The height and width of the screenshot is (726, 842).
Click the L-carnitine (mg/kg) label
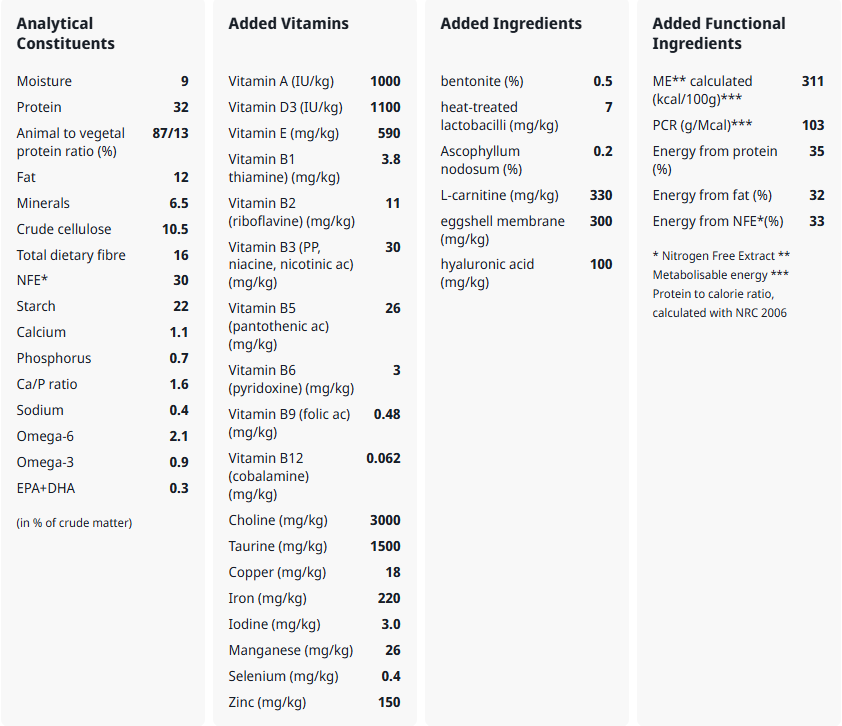[499, 195]
